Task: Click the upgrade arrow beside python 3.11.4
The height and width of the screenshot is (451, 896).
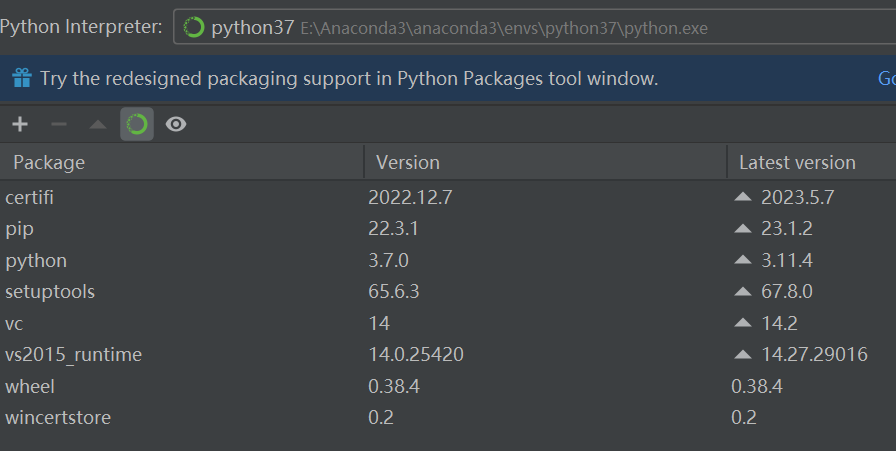Action: tap(742, 260)
